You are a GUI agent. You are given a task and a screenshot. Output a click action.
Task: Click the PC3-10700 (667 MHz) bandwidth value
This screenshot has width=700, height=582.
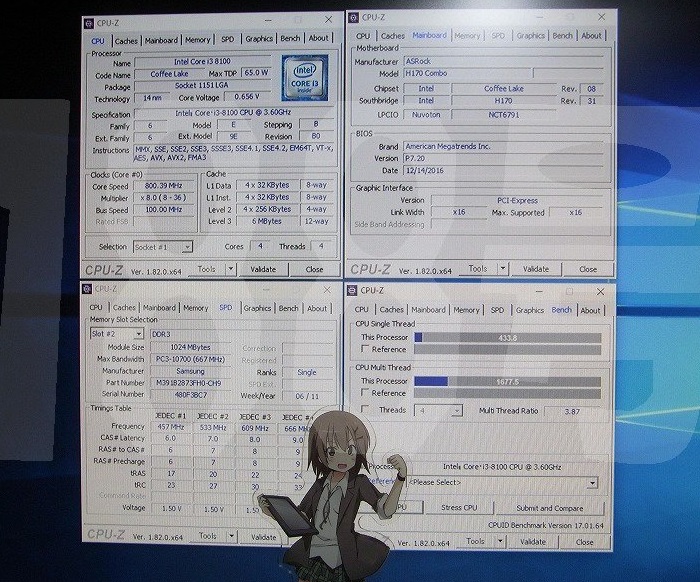click(190, 359)
